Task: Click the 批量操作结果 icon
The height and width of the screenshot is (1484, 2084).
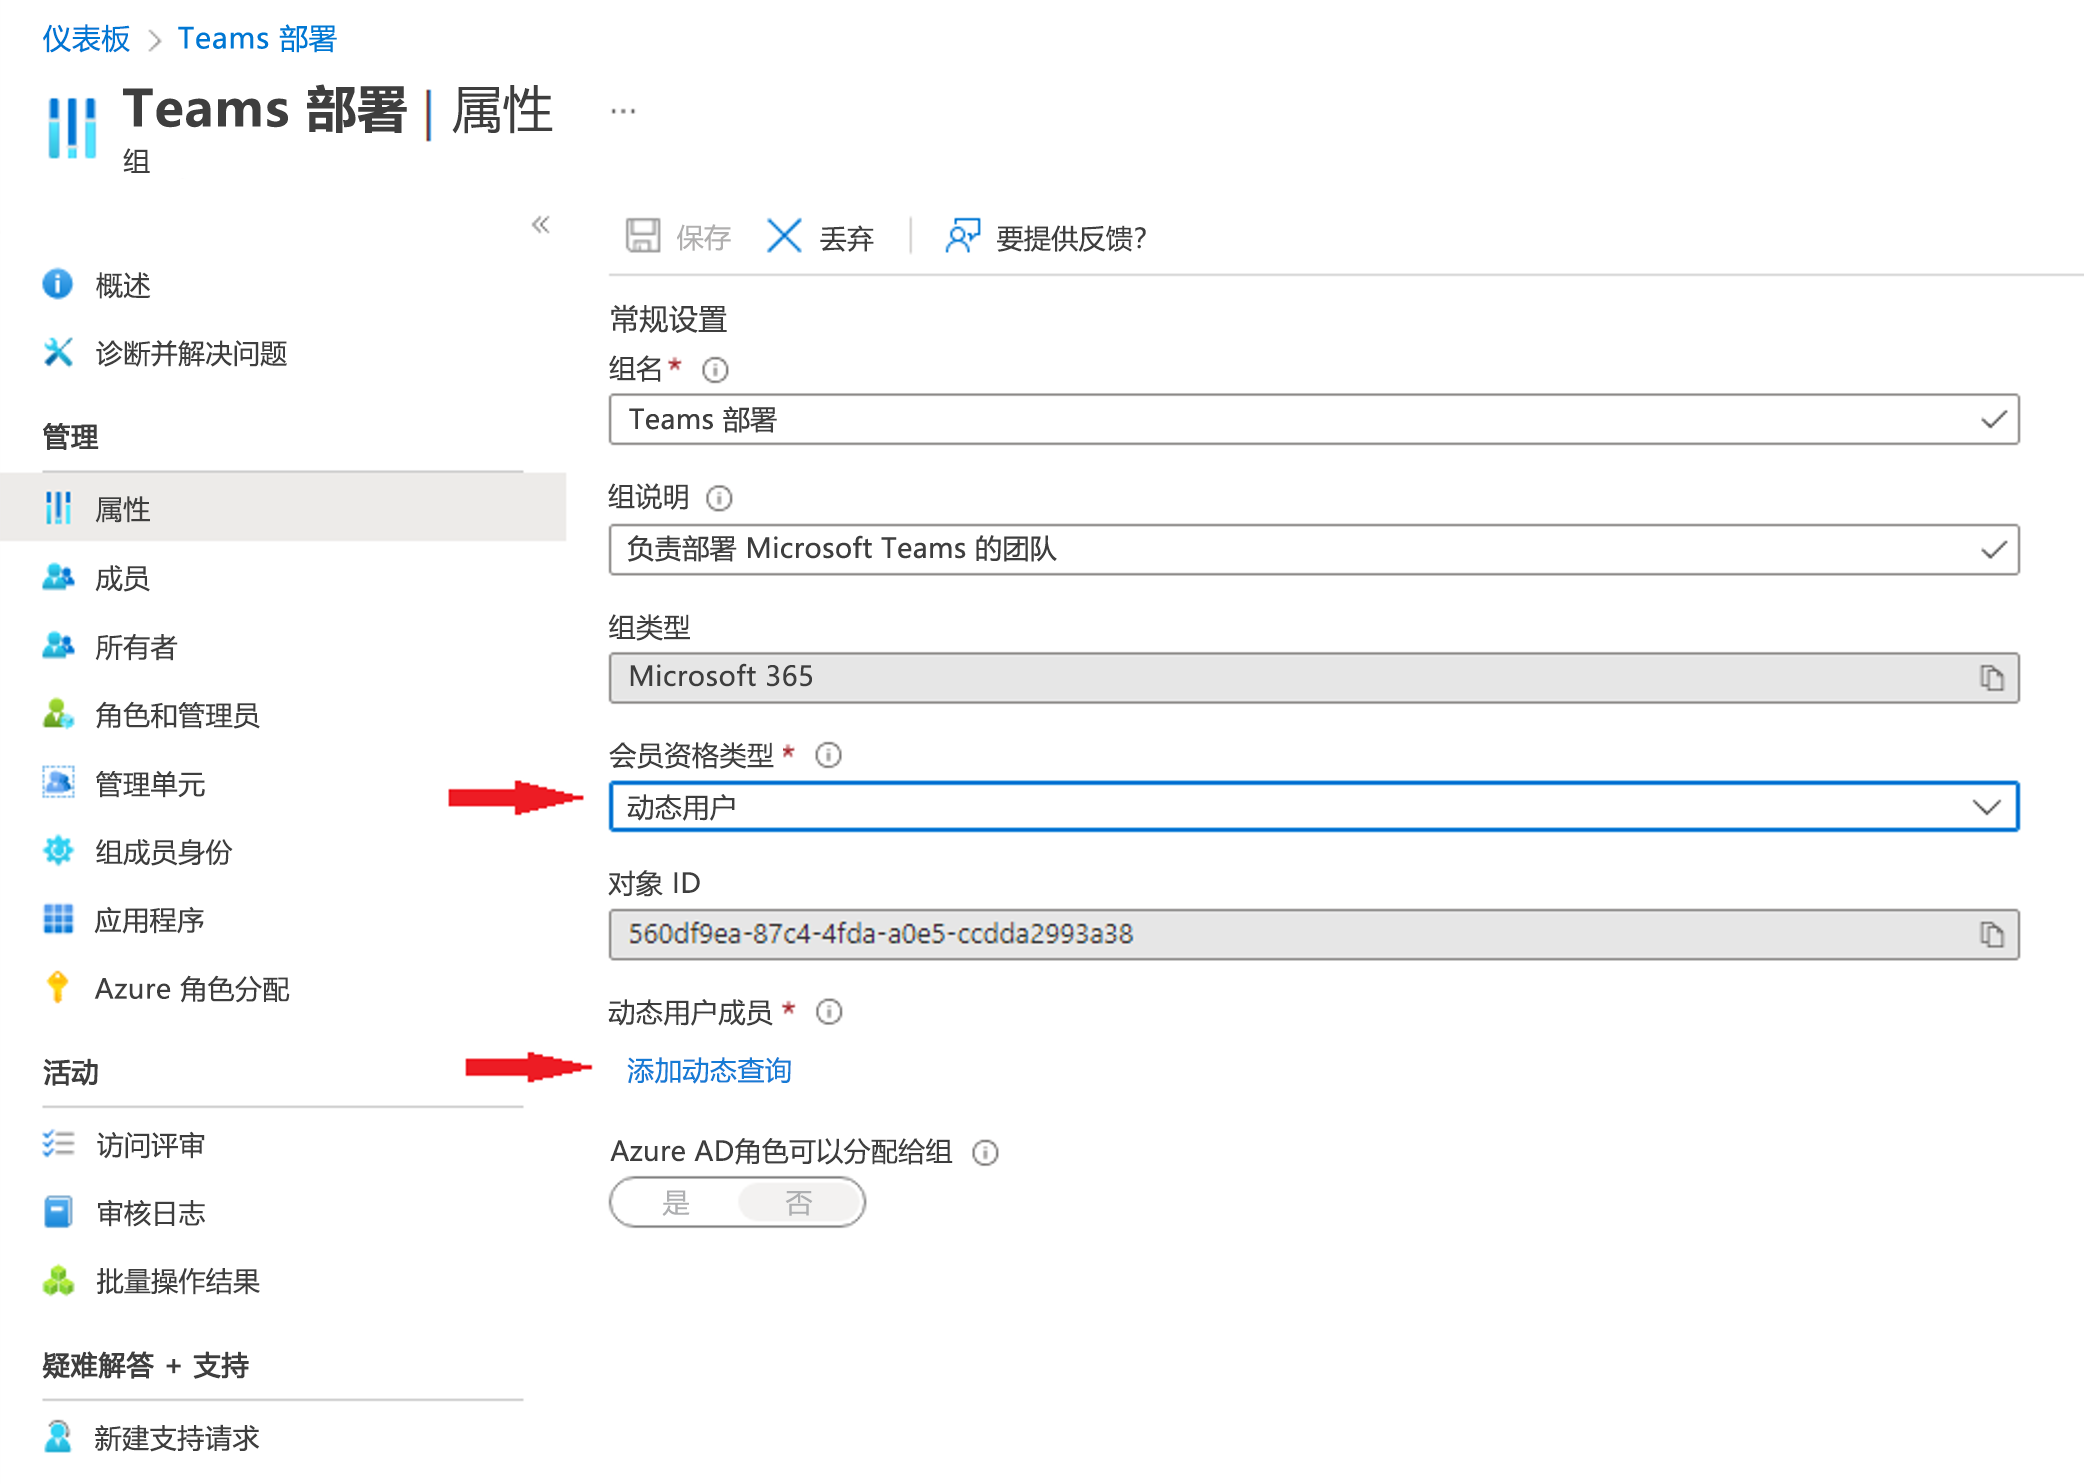Action: [x=58, y=1280]
